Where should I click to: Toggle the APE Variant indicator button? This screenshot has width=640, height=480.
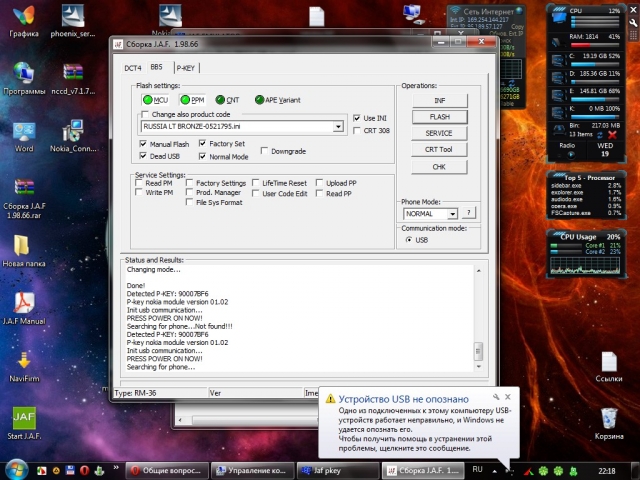pos(260,100)
